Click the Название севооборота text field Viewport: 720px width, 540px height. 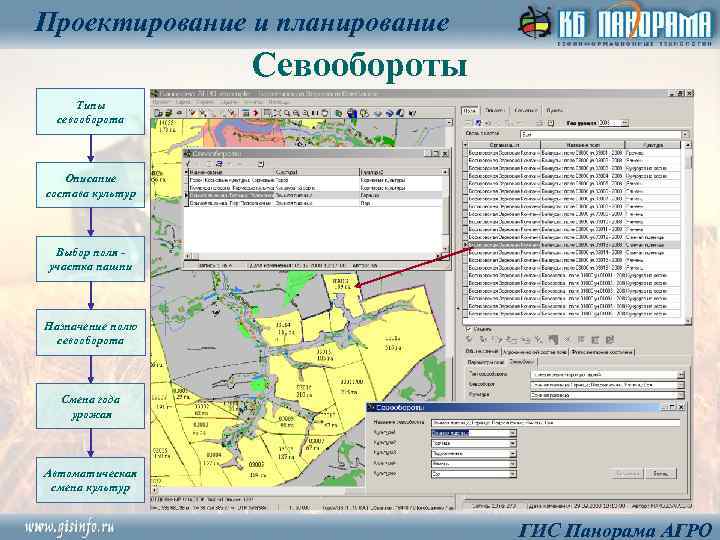click(555, 422)
